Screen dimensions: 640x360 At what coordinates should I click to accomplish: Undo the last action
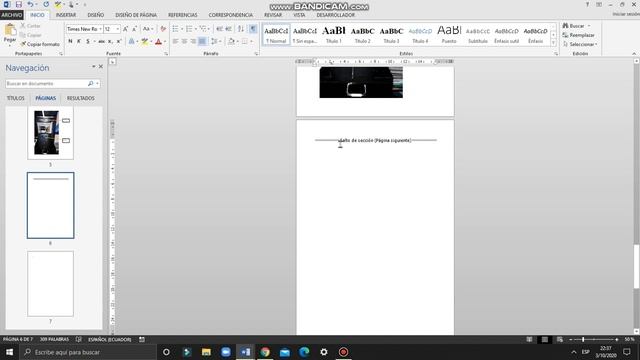coord(30,4)
